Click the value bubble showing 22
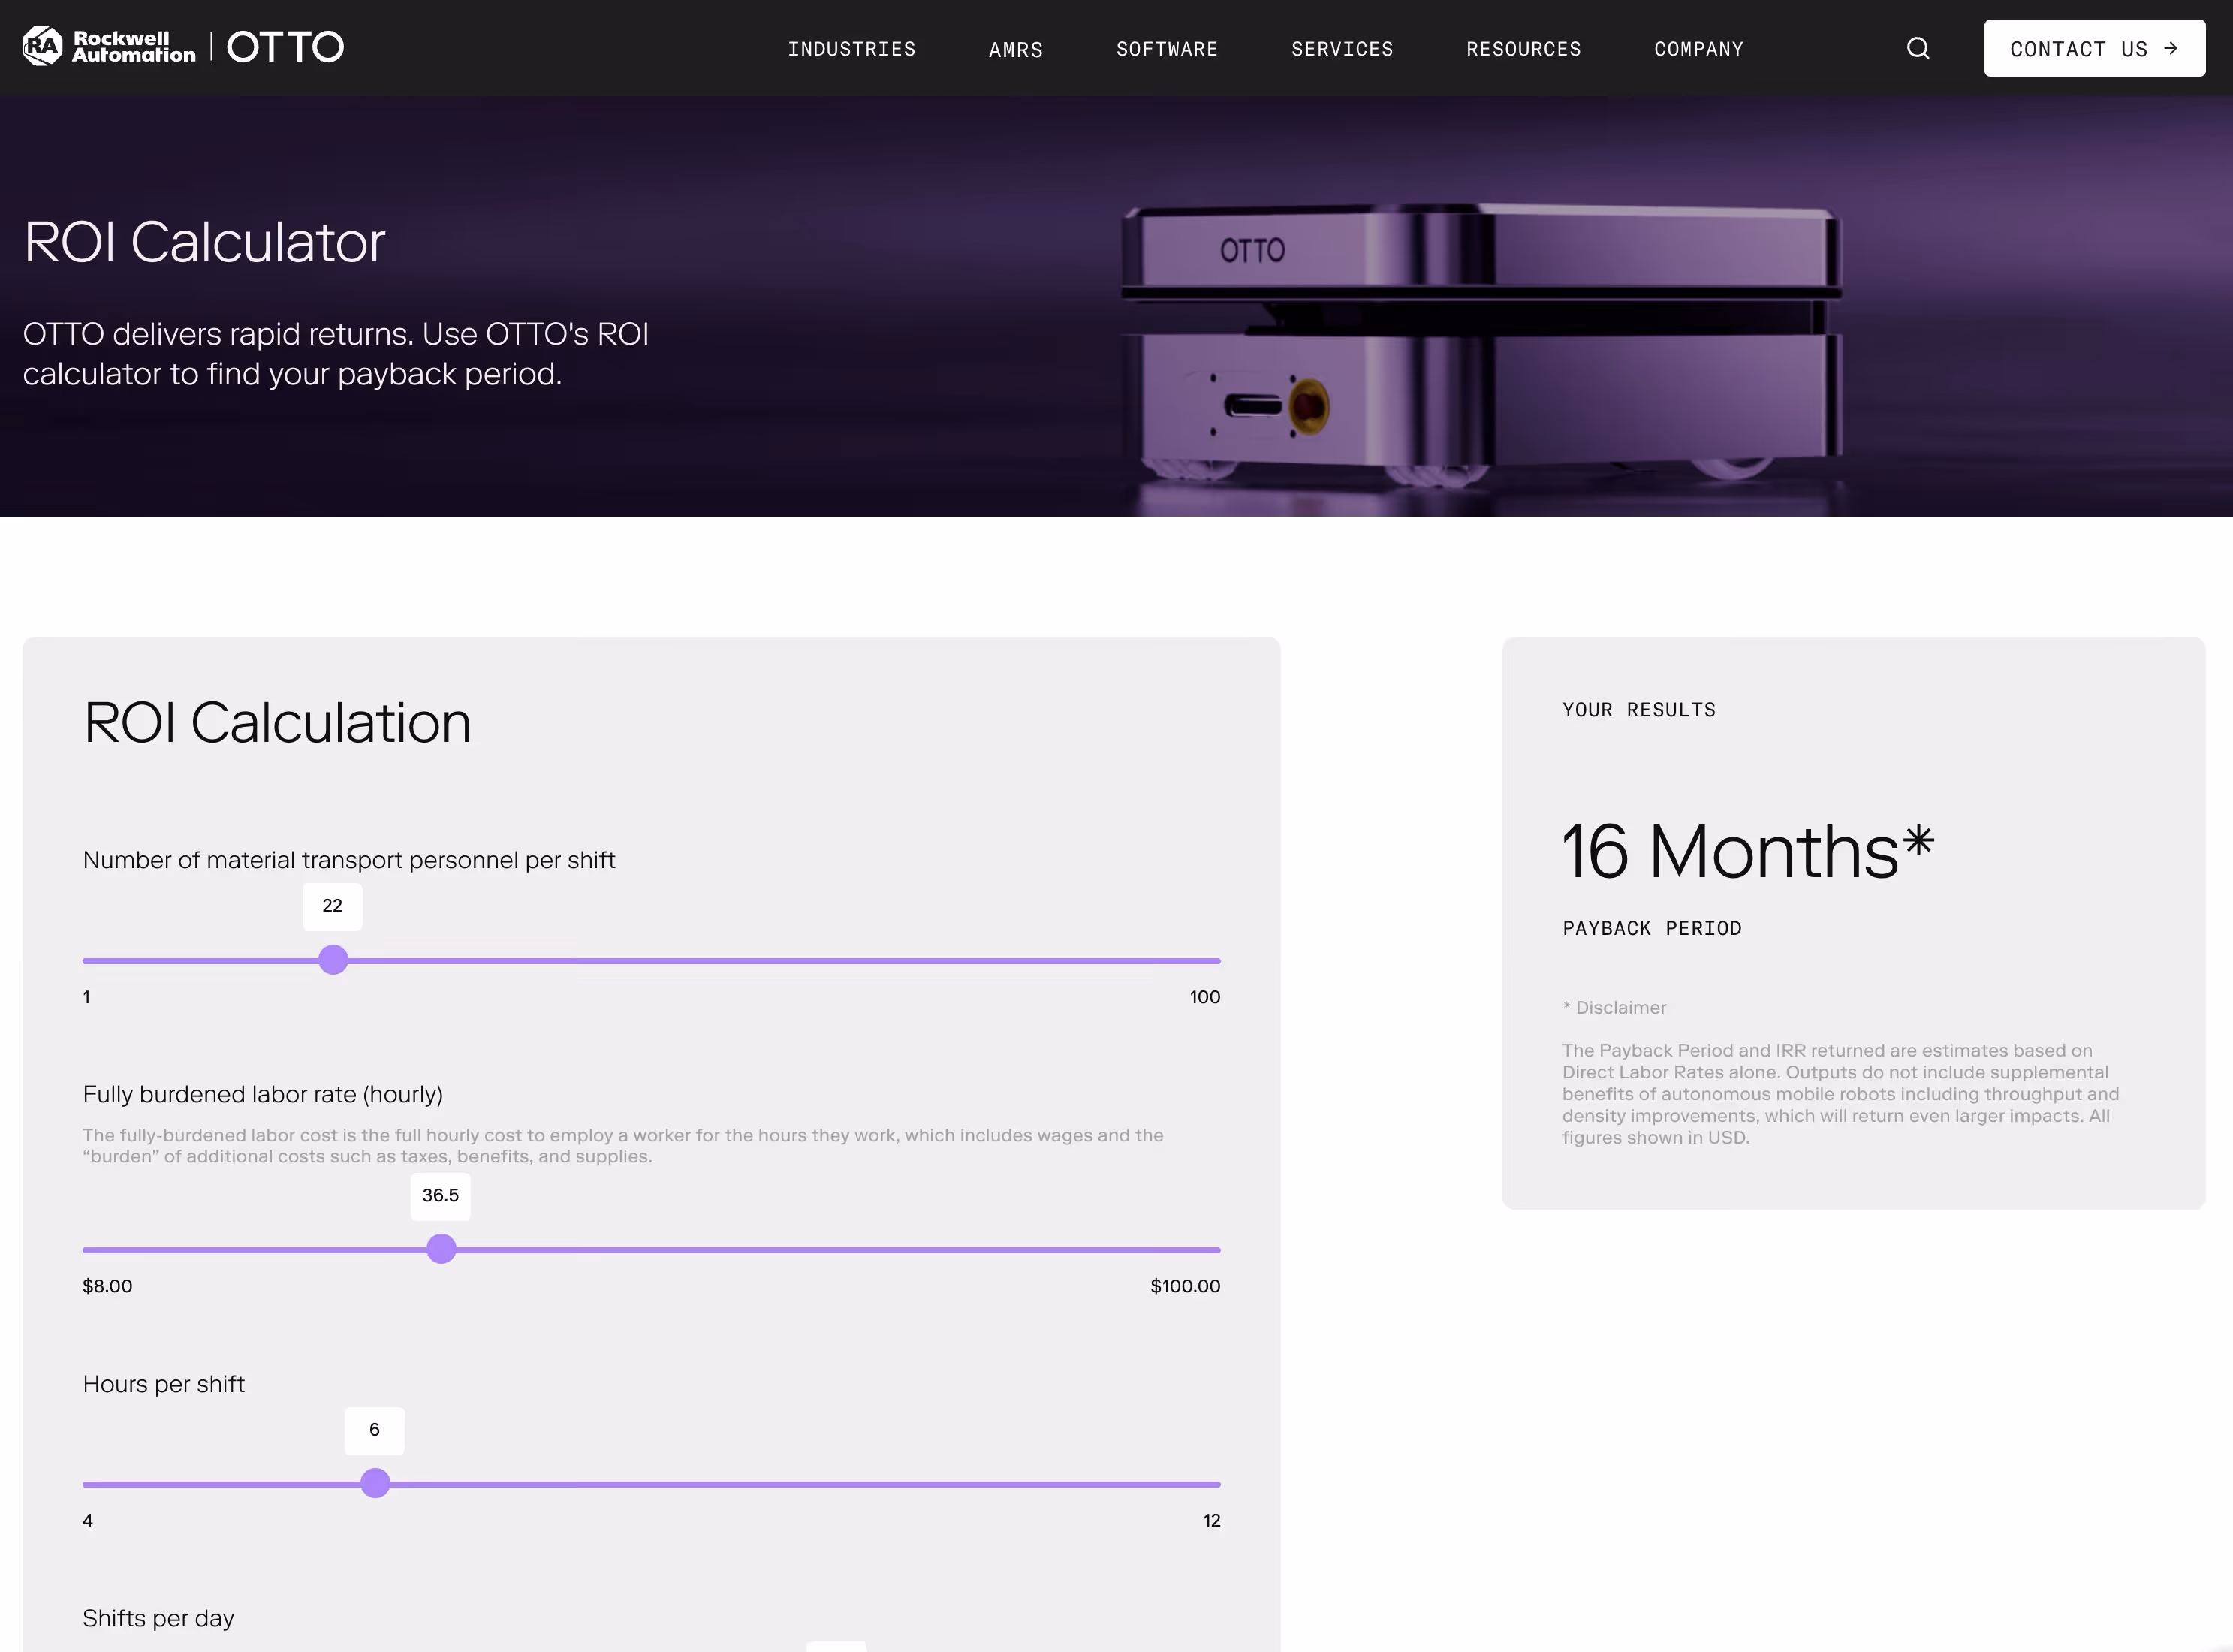Image resolution: width=2233 pixels, height=1652 pixels. [x=332, y=905]
